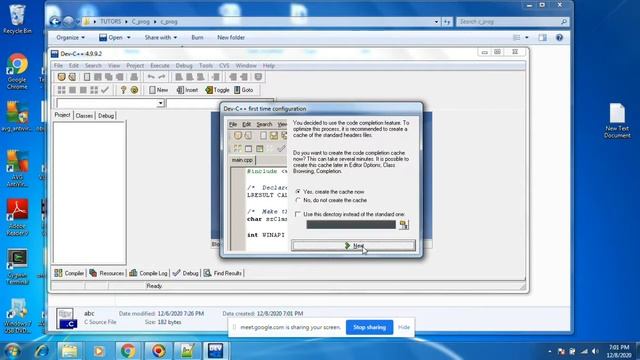The height and width of the screenshot is (360, 640).
Task: Click the TUTORS breadcrumb in the address bar
Action: (x=111, y=22)
